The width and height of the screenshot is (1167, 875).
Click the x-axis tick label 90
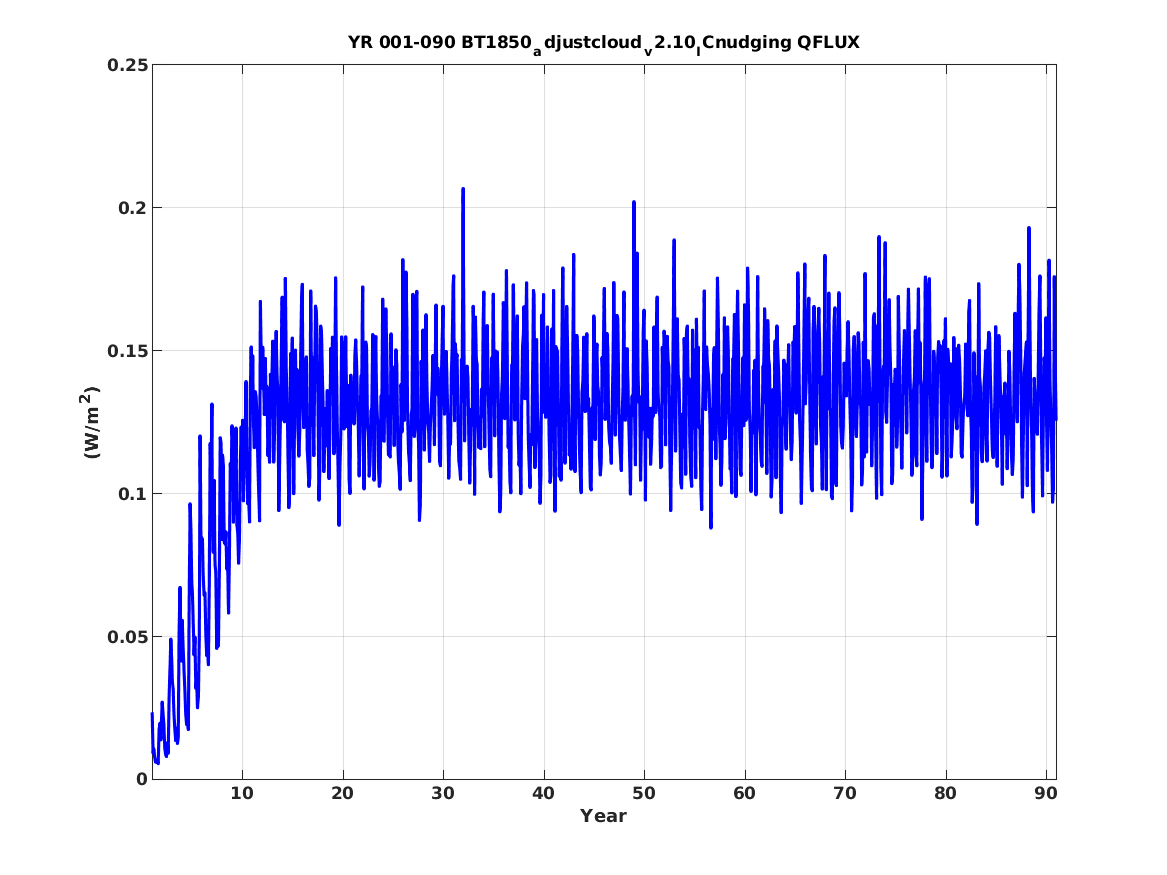pyautogui.click(x=1046, y=793)
